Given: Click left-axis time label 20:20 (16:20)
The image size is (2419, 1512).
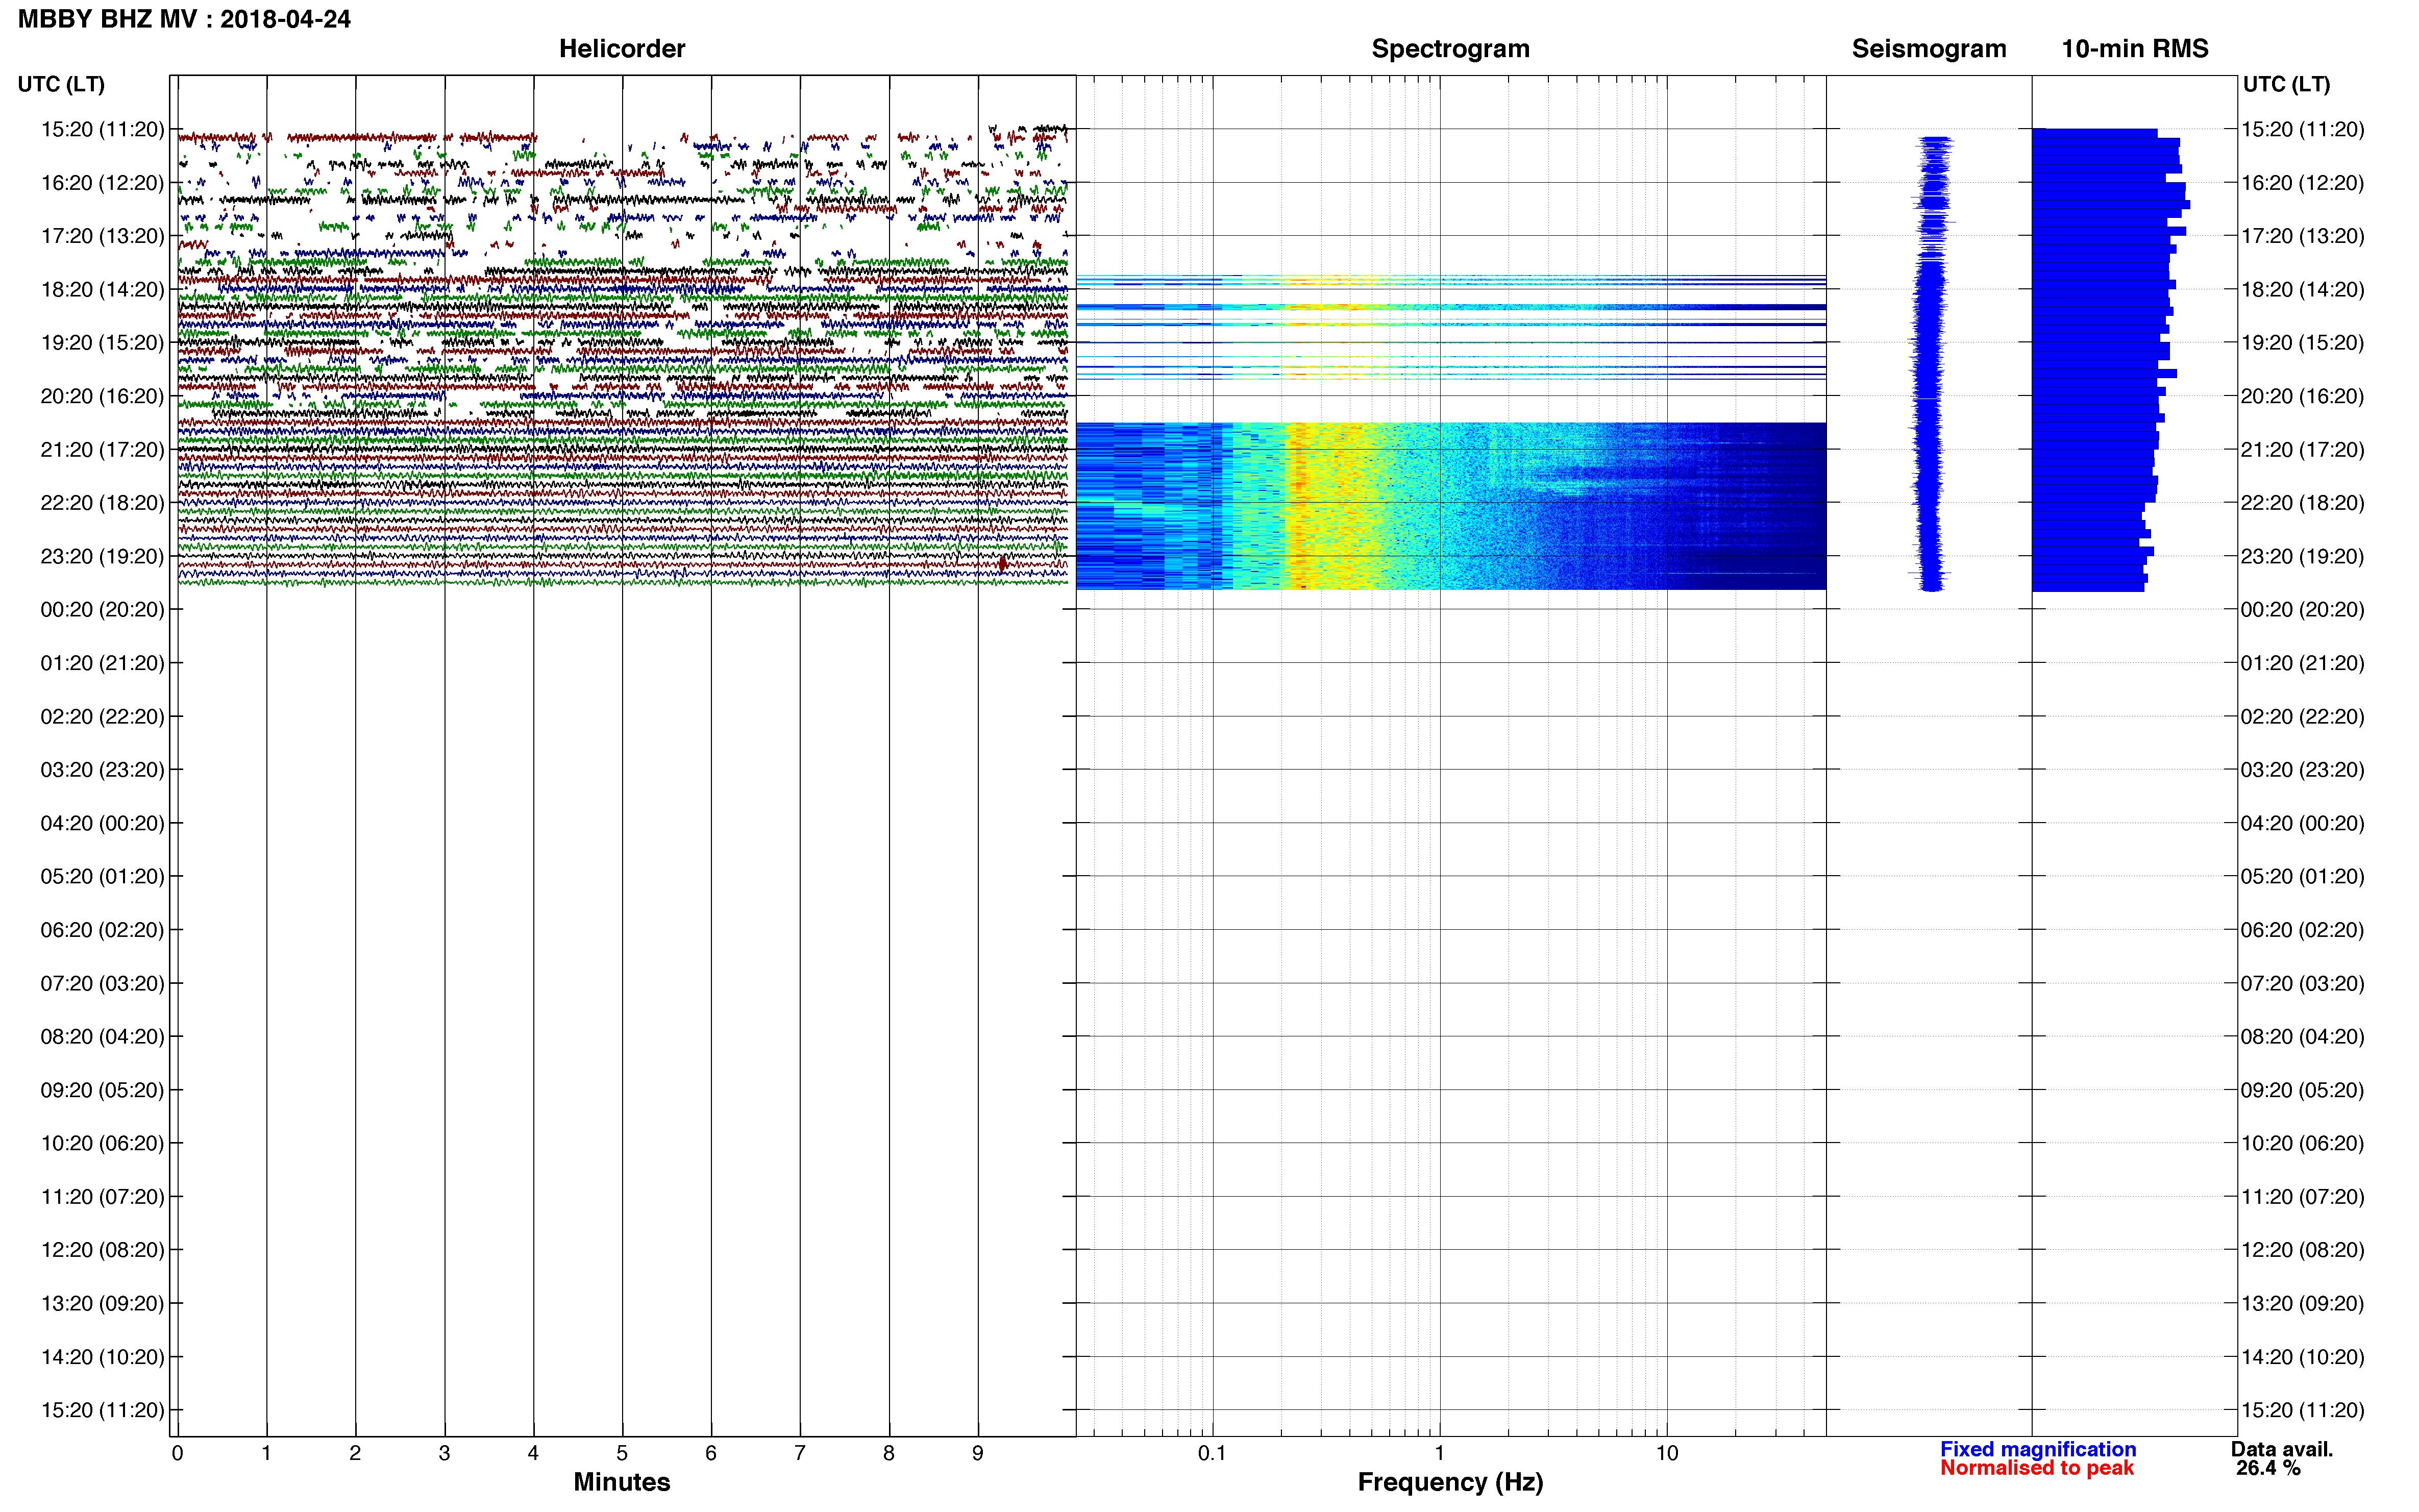Looking at the screenshot, I should (x=102, y=396).
